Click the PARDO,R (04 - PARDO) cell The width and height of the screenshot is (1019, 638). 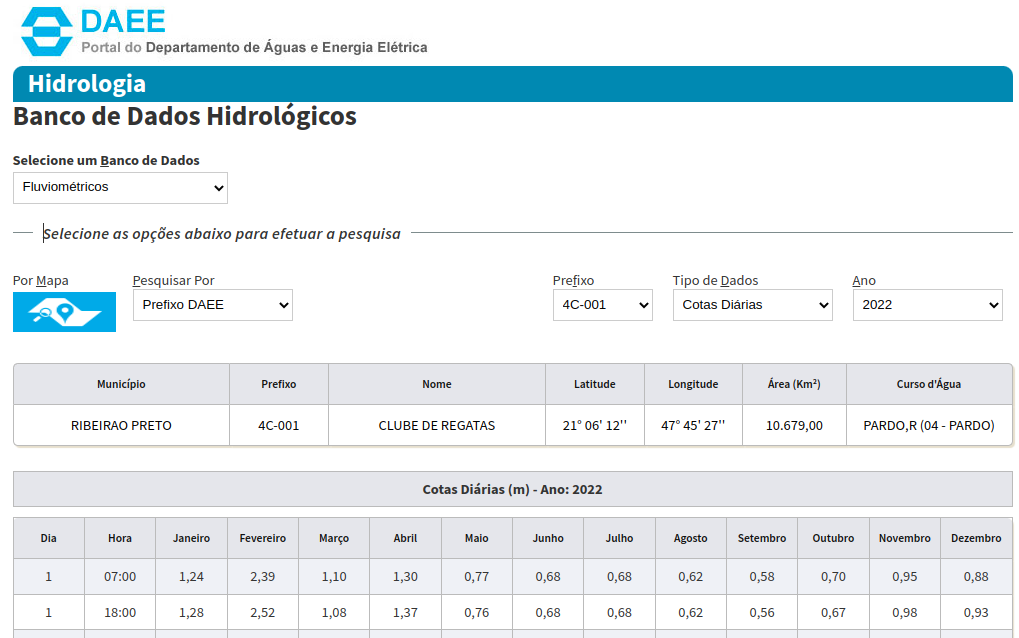point(928,425)
